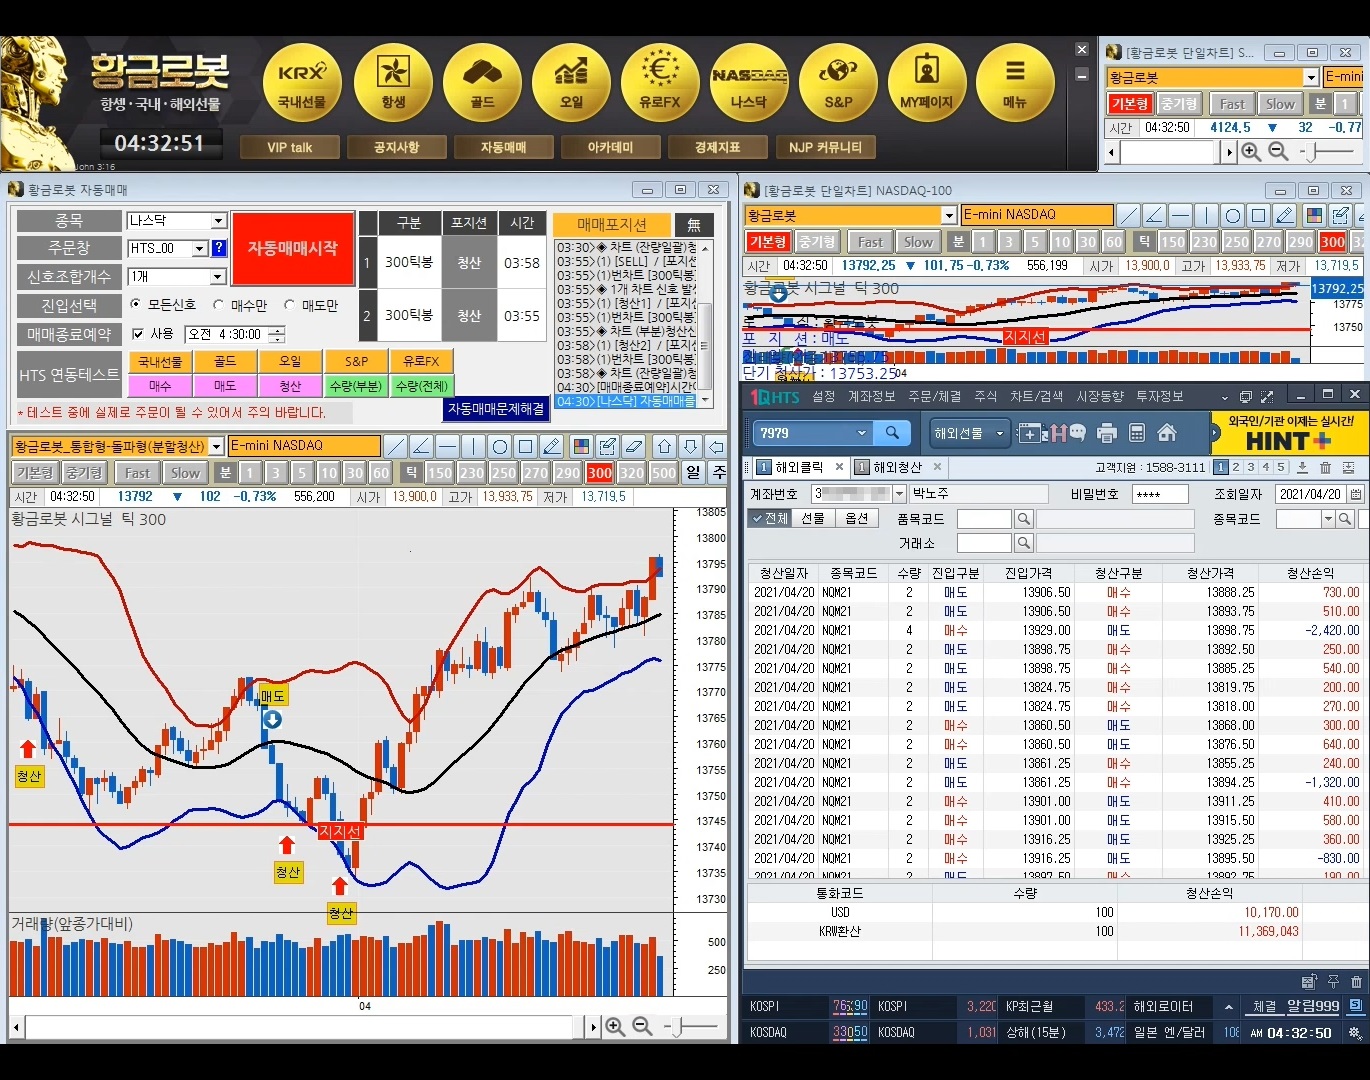The image size is (1370, 1080).
Task: Click VIP talk button
Action: tap(290, 147)
